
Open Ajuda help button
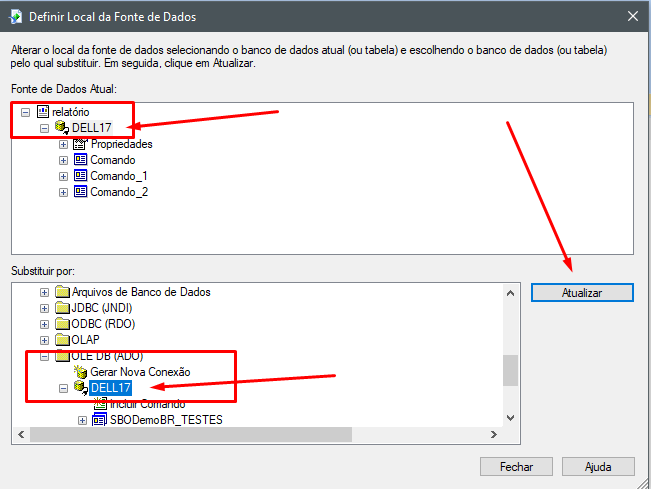point(598,467)
